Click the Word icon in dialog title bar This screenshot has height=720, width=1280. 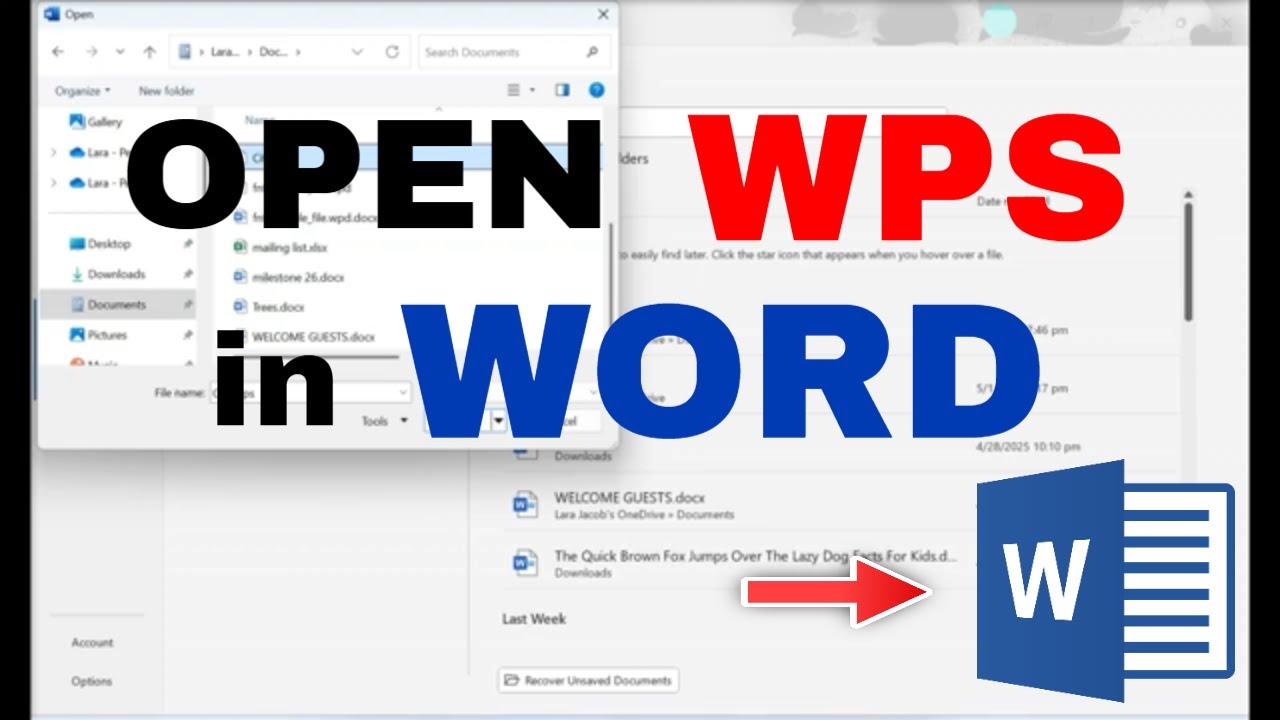(52, 14)
